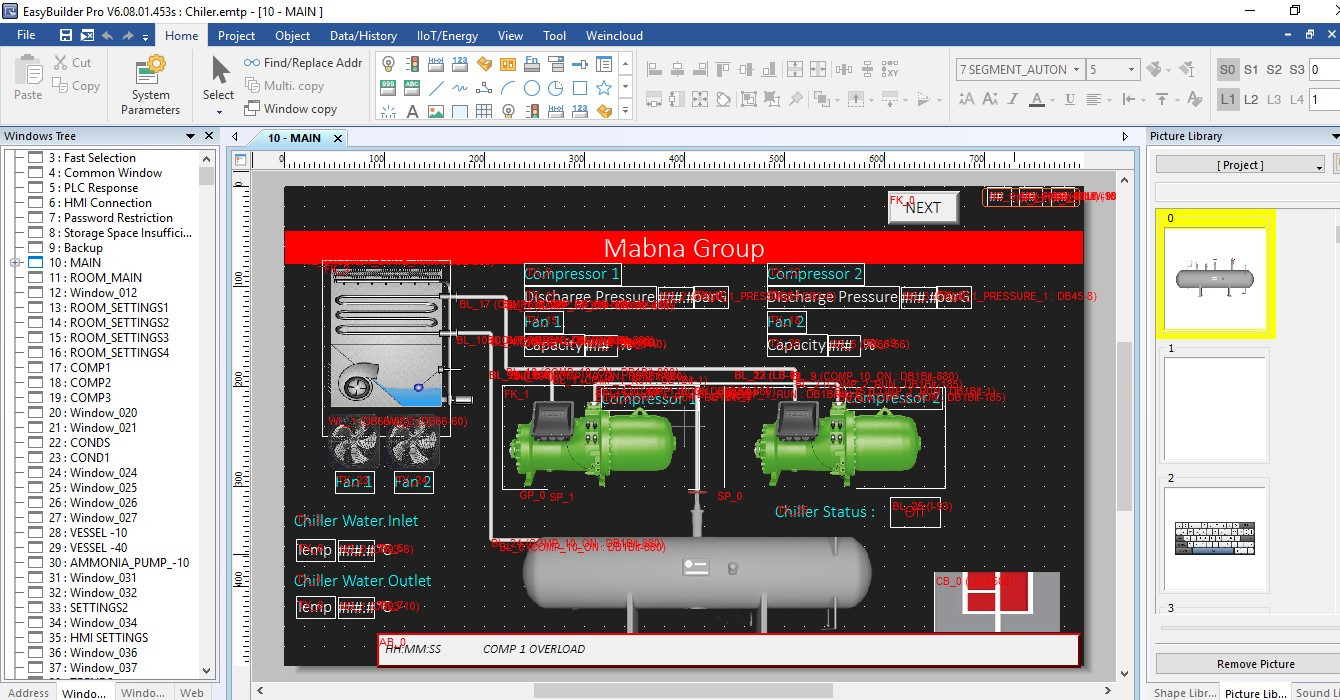Open the Data/History ribbon tab
This screenshot has height=700, width=1340.
point(363,35)
